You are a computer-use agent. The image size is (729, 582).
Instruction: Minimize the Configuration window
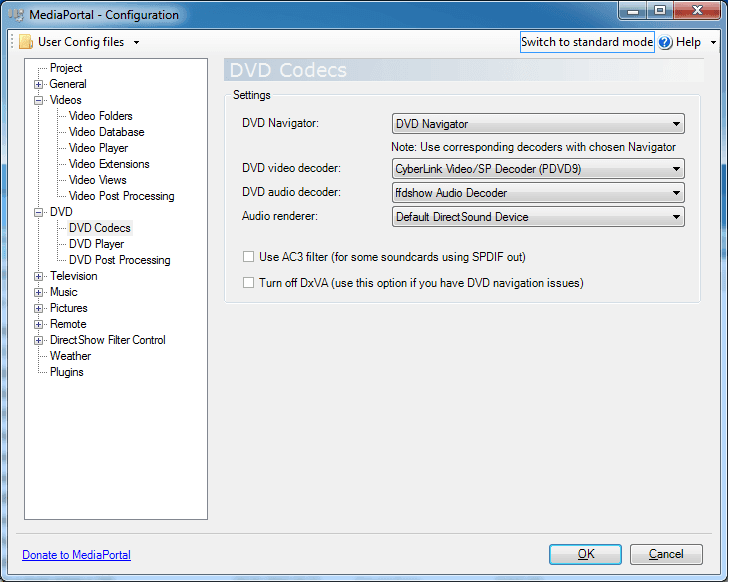point(633,11)
